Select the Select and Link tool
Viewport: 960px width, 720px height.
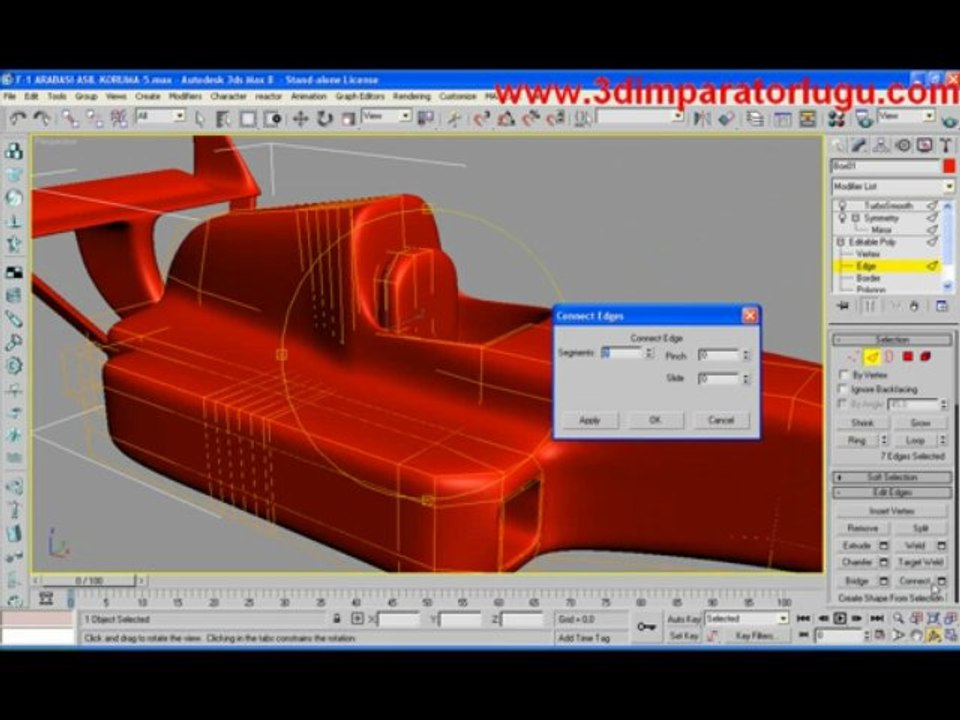[x=69, y=118]
